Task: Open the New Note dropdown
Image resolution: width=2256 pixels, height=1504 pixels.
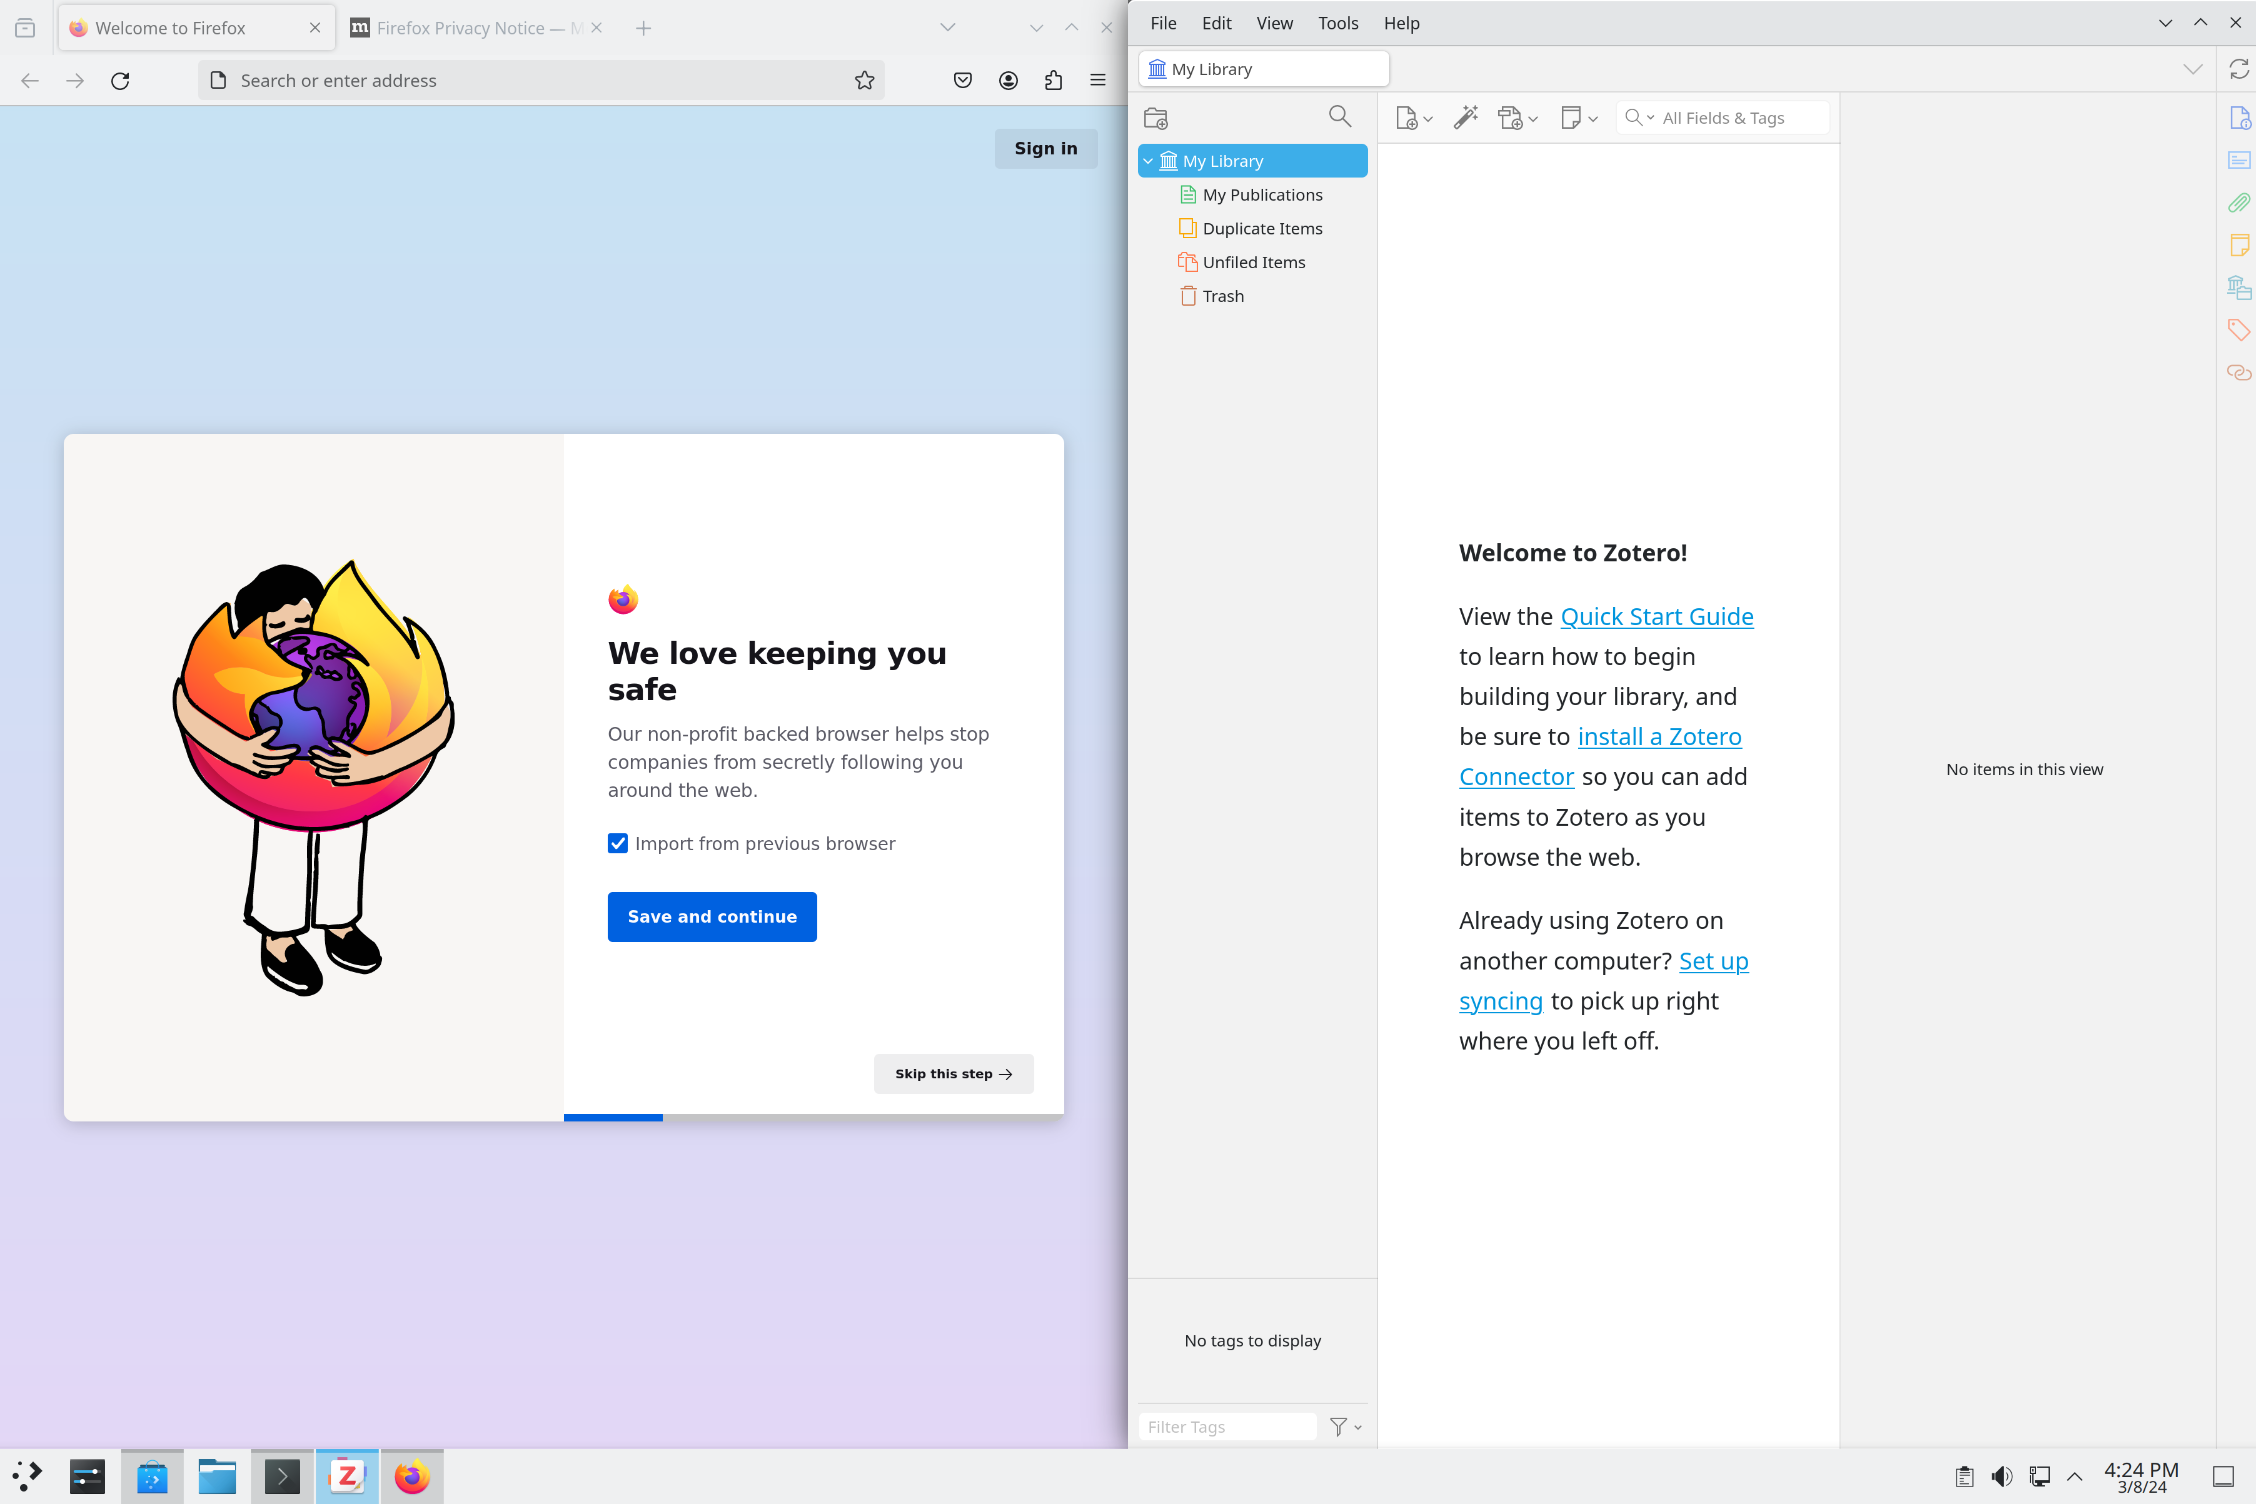Action: point(1579,118)
